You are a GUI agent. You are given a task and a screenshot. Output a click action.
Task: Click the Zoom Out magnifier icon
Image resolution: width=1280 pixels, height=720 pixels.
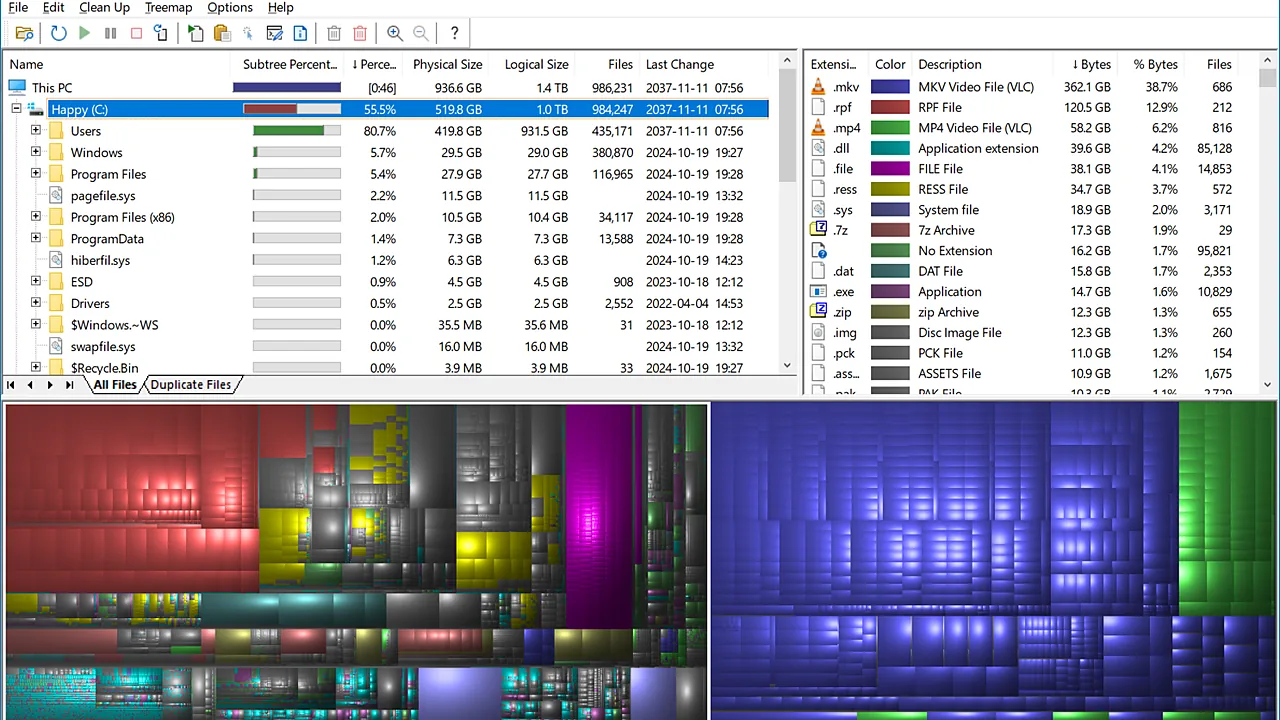tap(421, 33)
